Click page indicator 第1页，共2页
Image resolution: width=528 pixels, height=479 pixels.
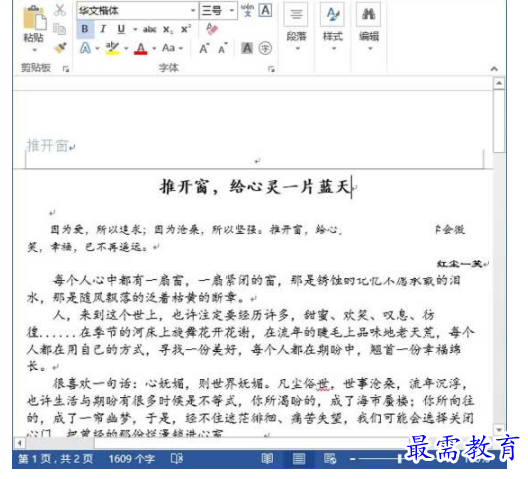56,459
